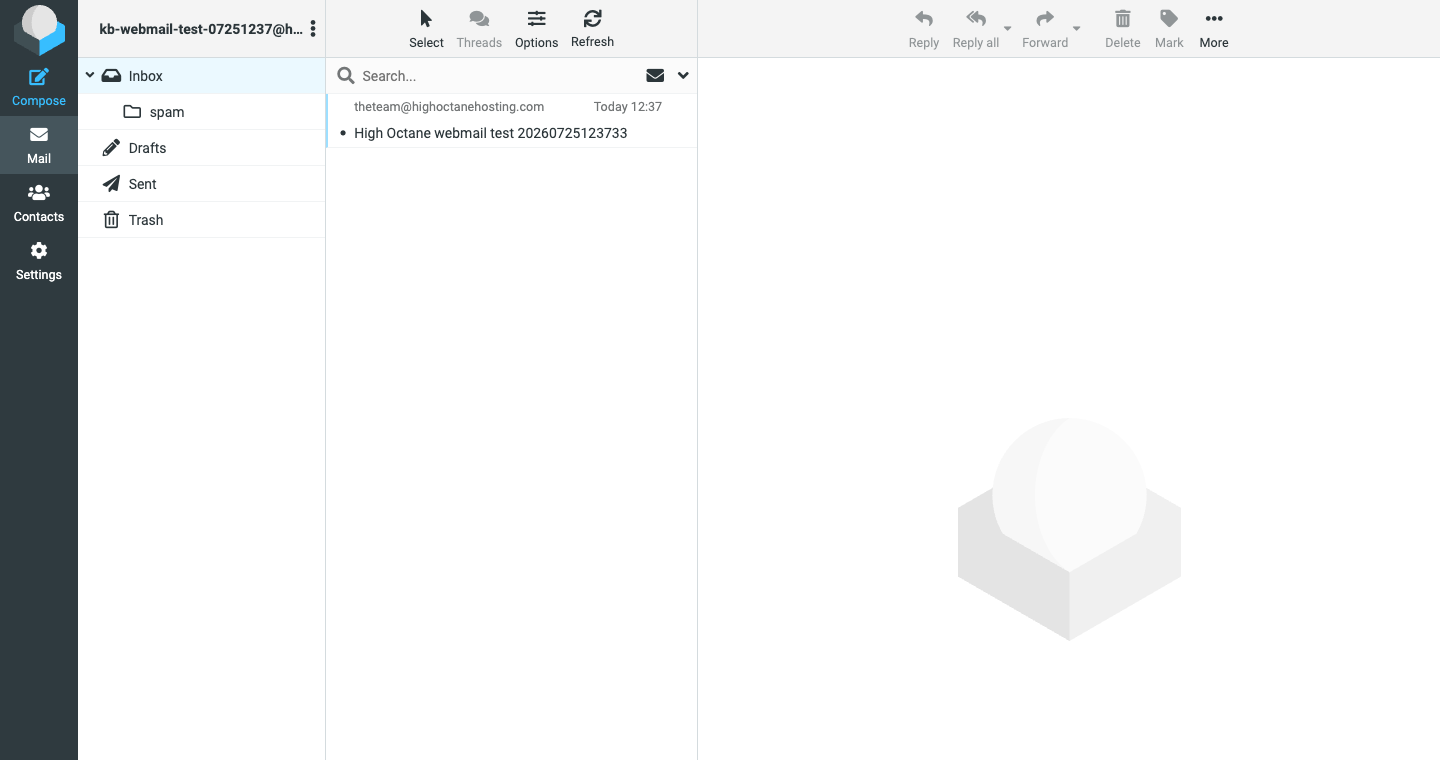Open the Contacts section

(x=39, y=203)
